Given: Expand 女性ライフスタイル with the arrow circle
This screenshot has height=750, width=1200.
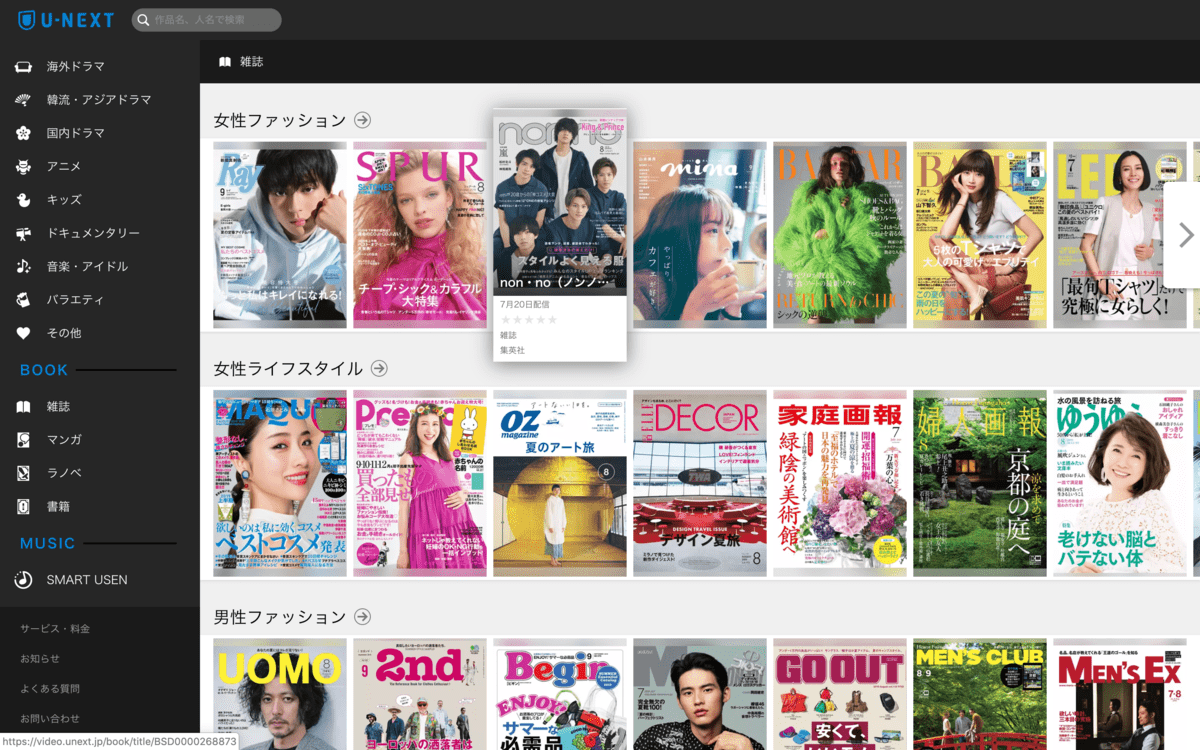Looking at the screenshot, I should tap(378, 368).
